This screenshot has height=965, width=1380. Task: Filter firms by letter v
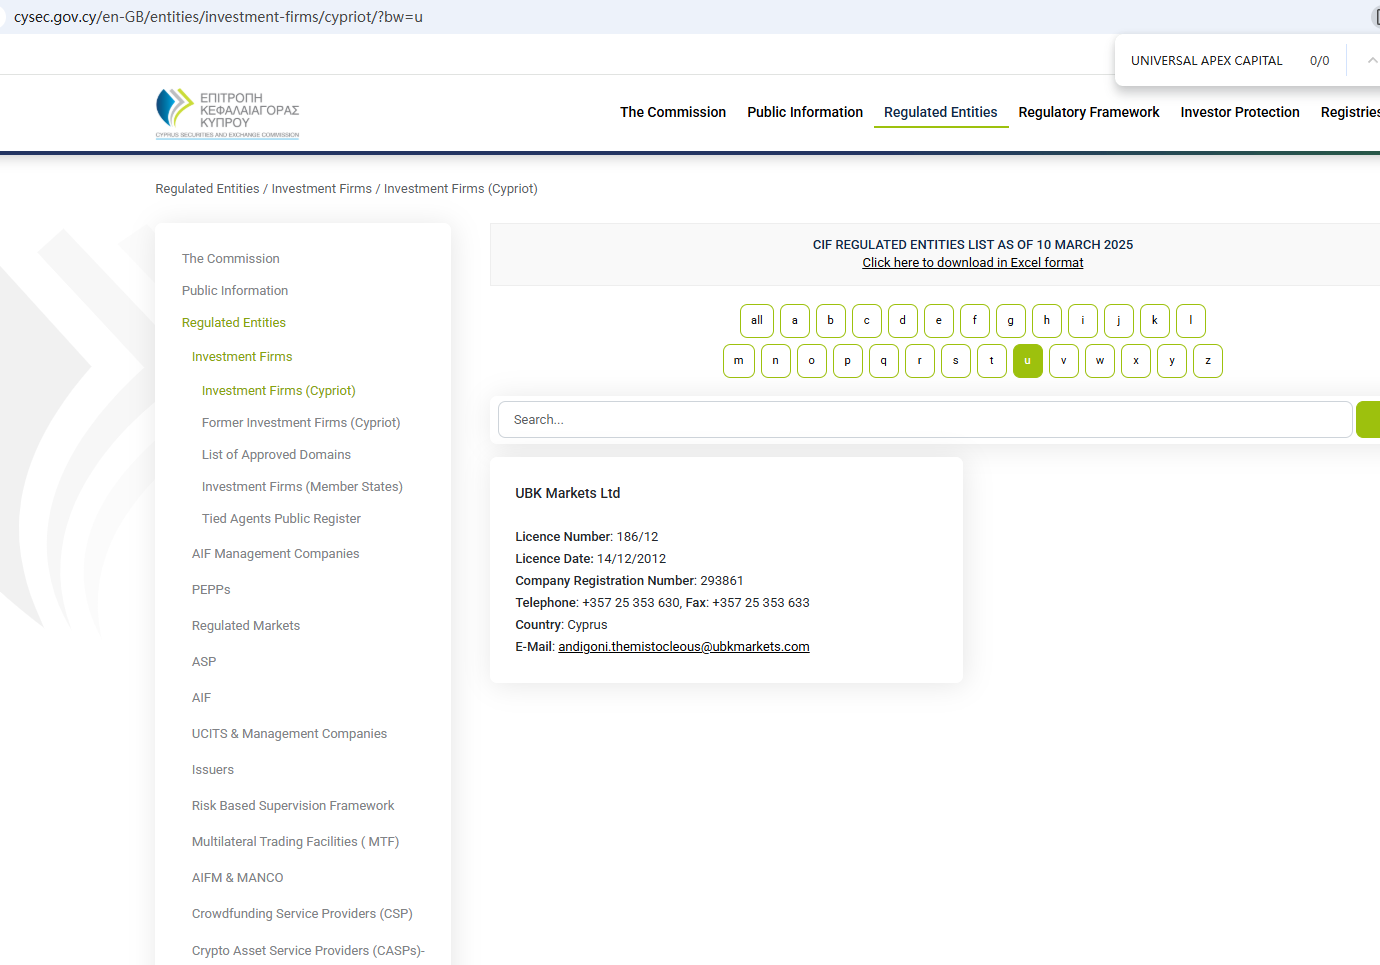(1064, 361)
